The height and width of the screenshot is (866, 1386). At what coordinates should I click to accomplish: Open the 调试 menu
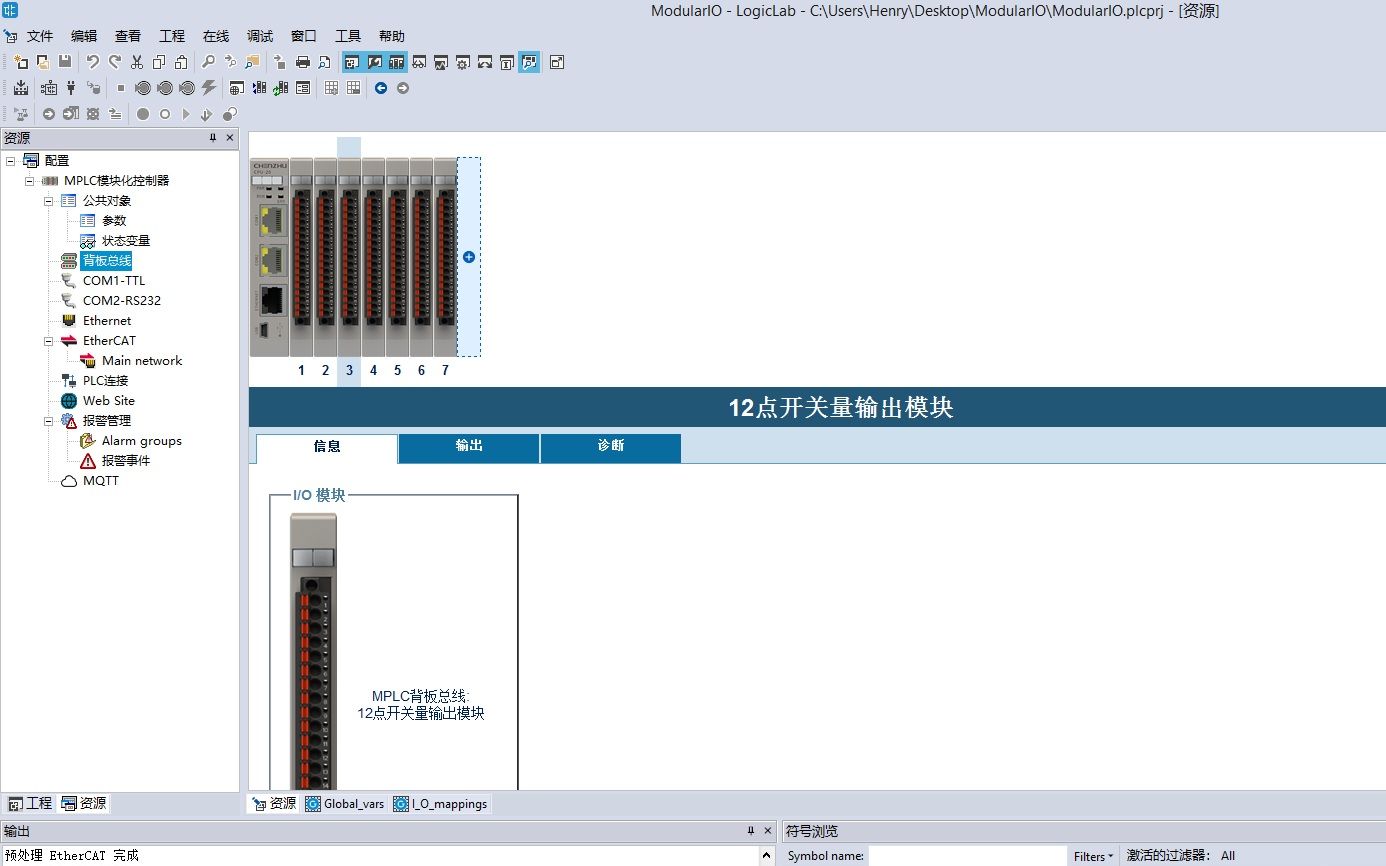pyautogui.click(x=259, y=35)
